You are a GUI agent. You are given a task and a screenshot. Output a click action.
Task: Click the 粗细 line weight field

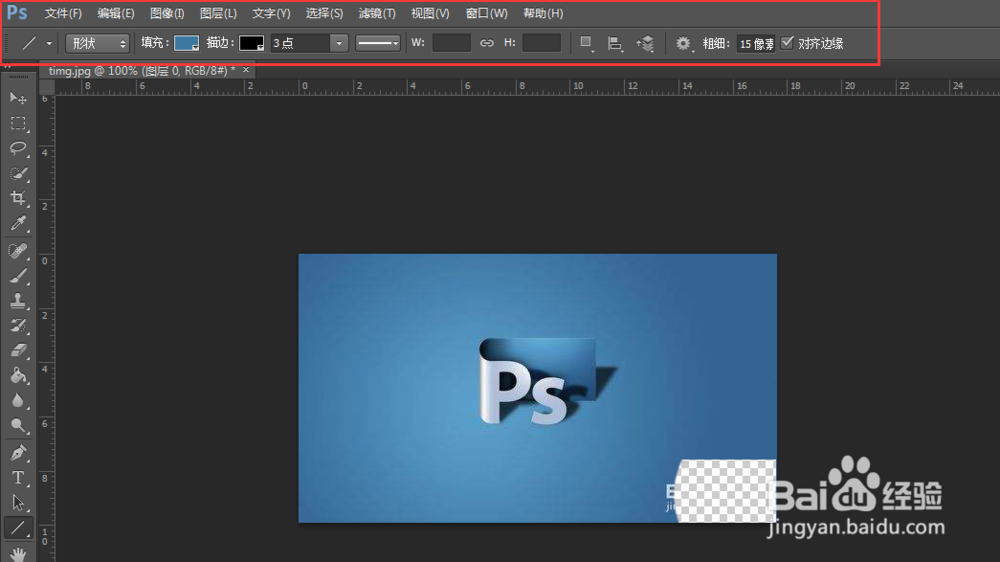click(x=756, y=43)
